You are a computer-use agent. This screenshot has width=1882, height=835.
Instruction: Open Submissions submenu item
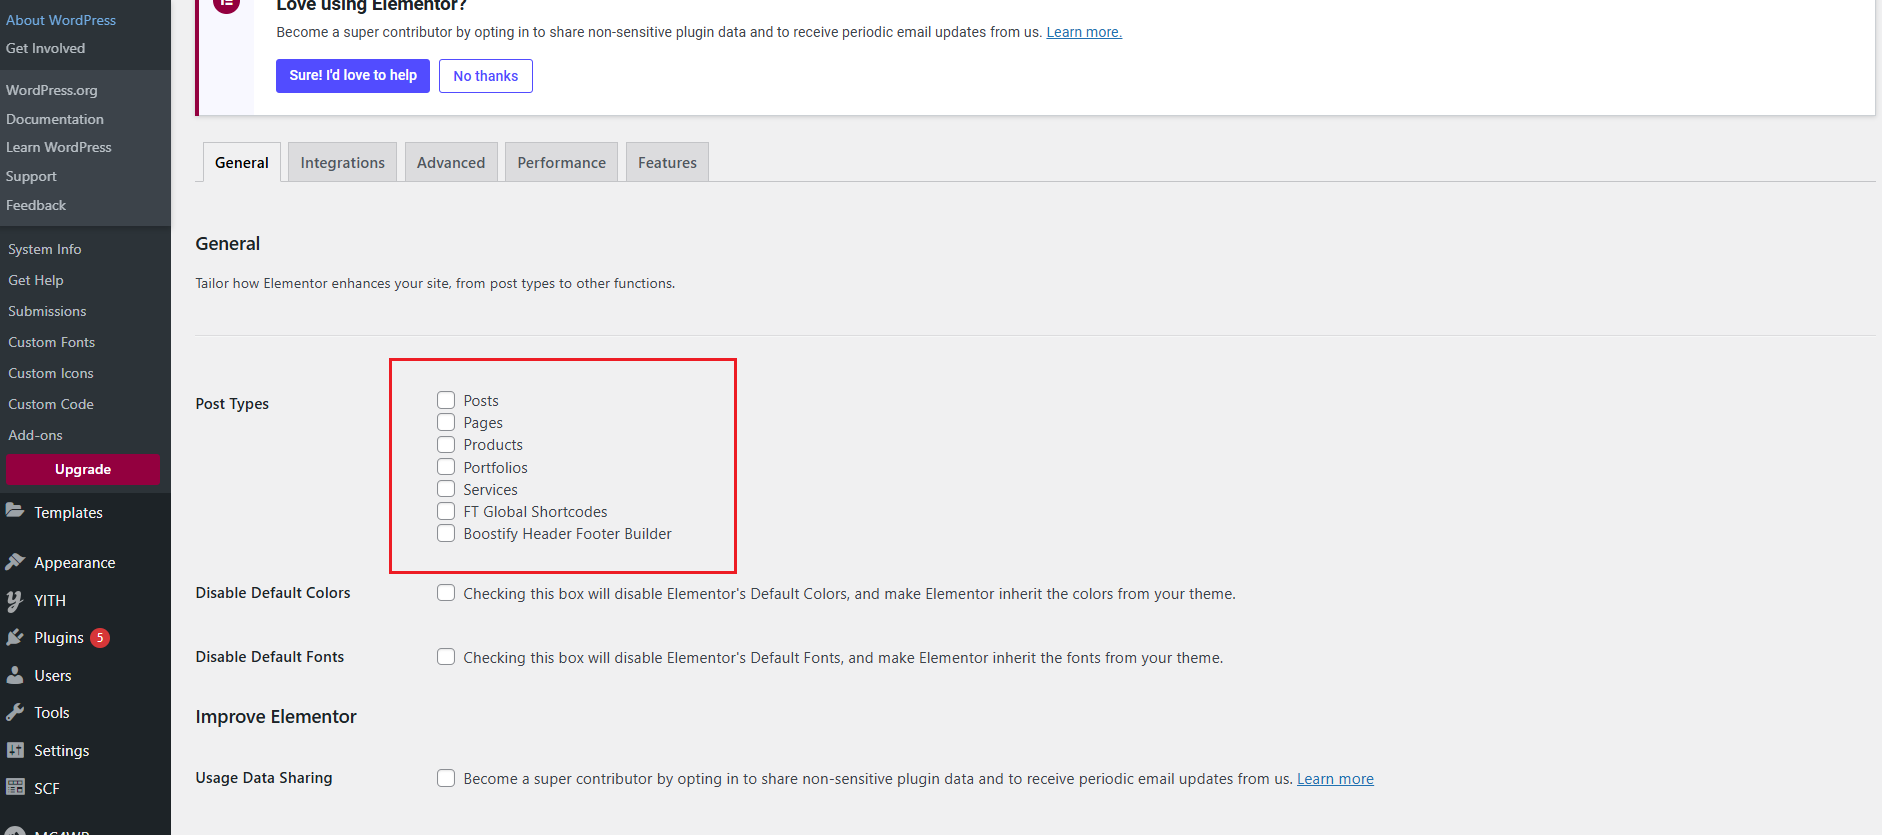47,311
